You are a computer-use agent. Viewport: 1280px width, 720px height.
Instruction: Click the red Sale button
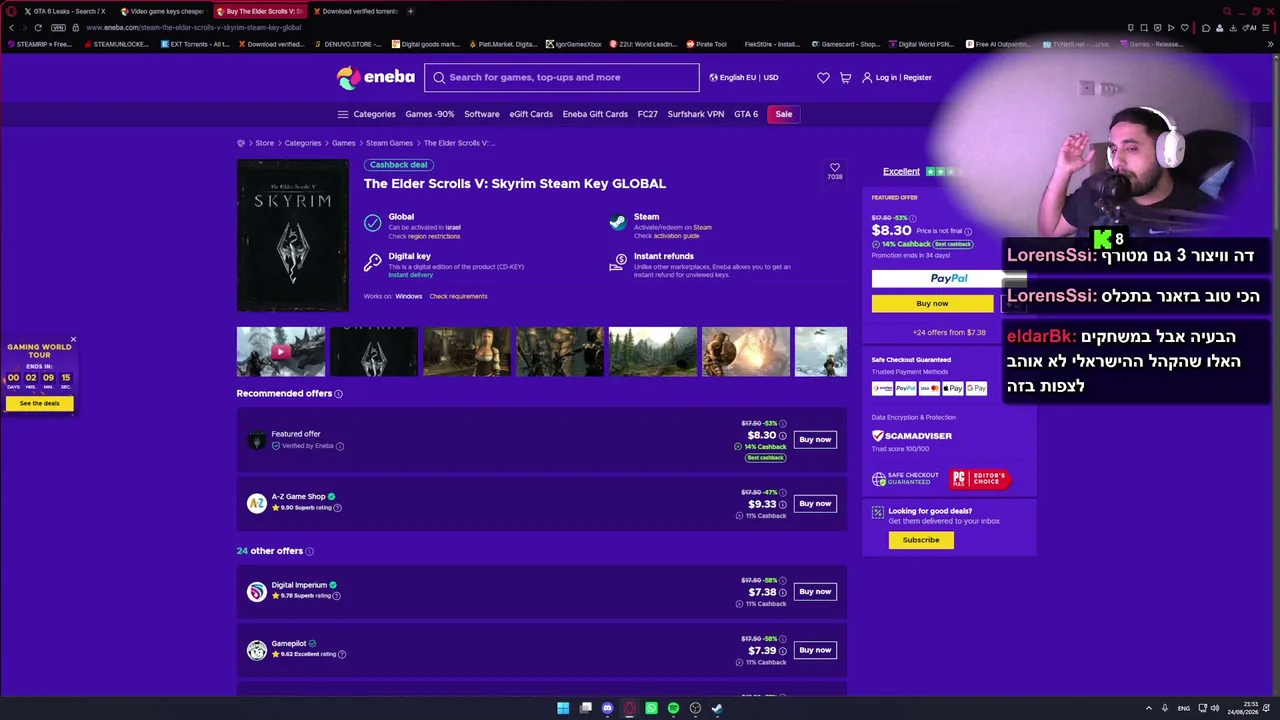tap(784, 114)
